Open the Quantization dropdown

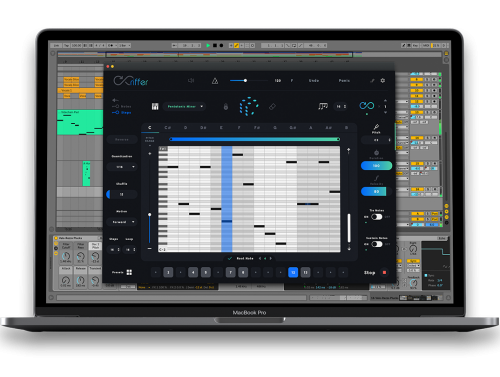[x=122, y=167]
